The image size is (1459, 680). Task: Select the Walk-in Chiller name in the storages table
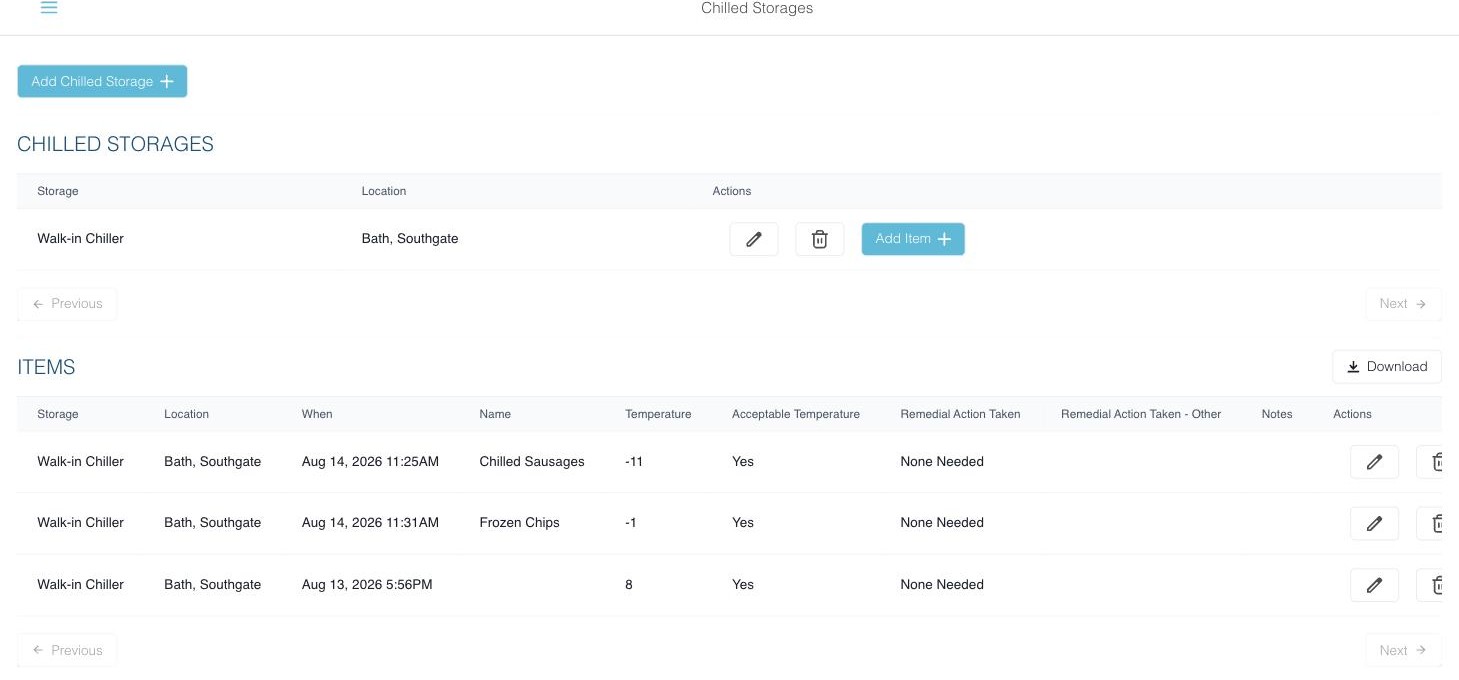pyautogui.click(x=81, y=239)
